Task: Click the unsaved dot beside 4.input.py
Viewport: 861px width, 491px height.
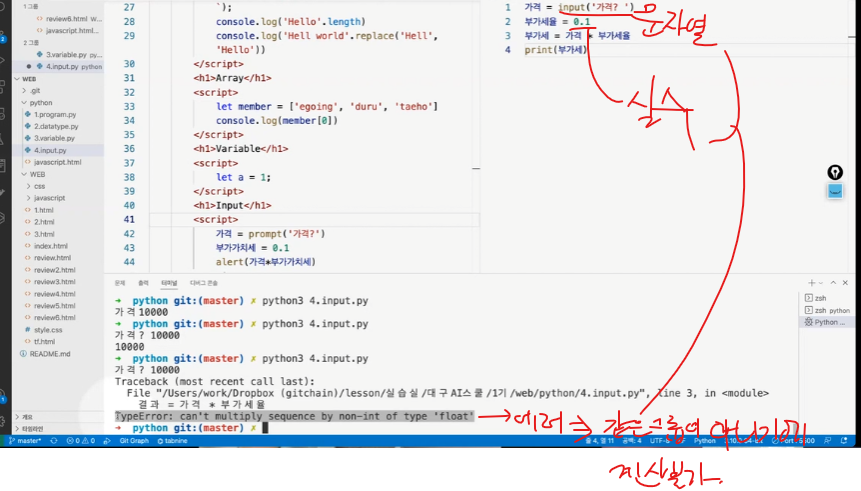Action: coord(29,66)
